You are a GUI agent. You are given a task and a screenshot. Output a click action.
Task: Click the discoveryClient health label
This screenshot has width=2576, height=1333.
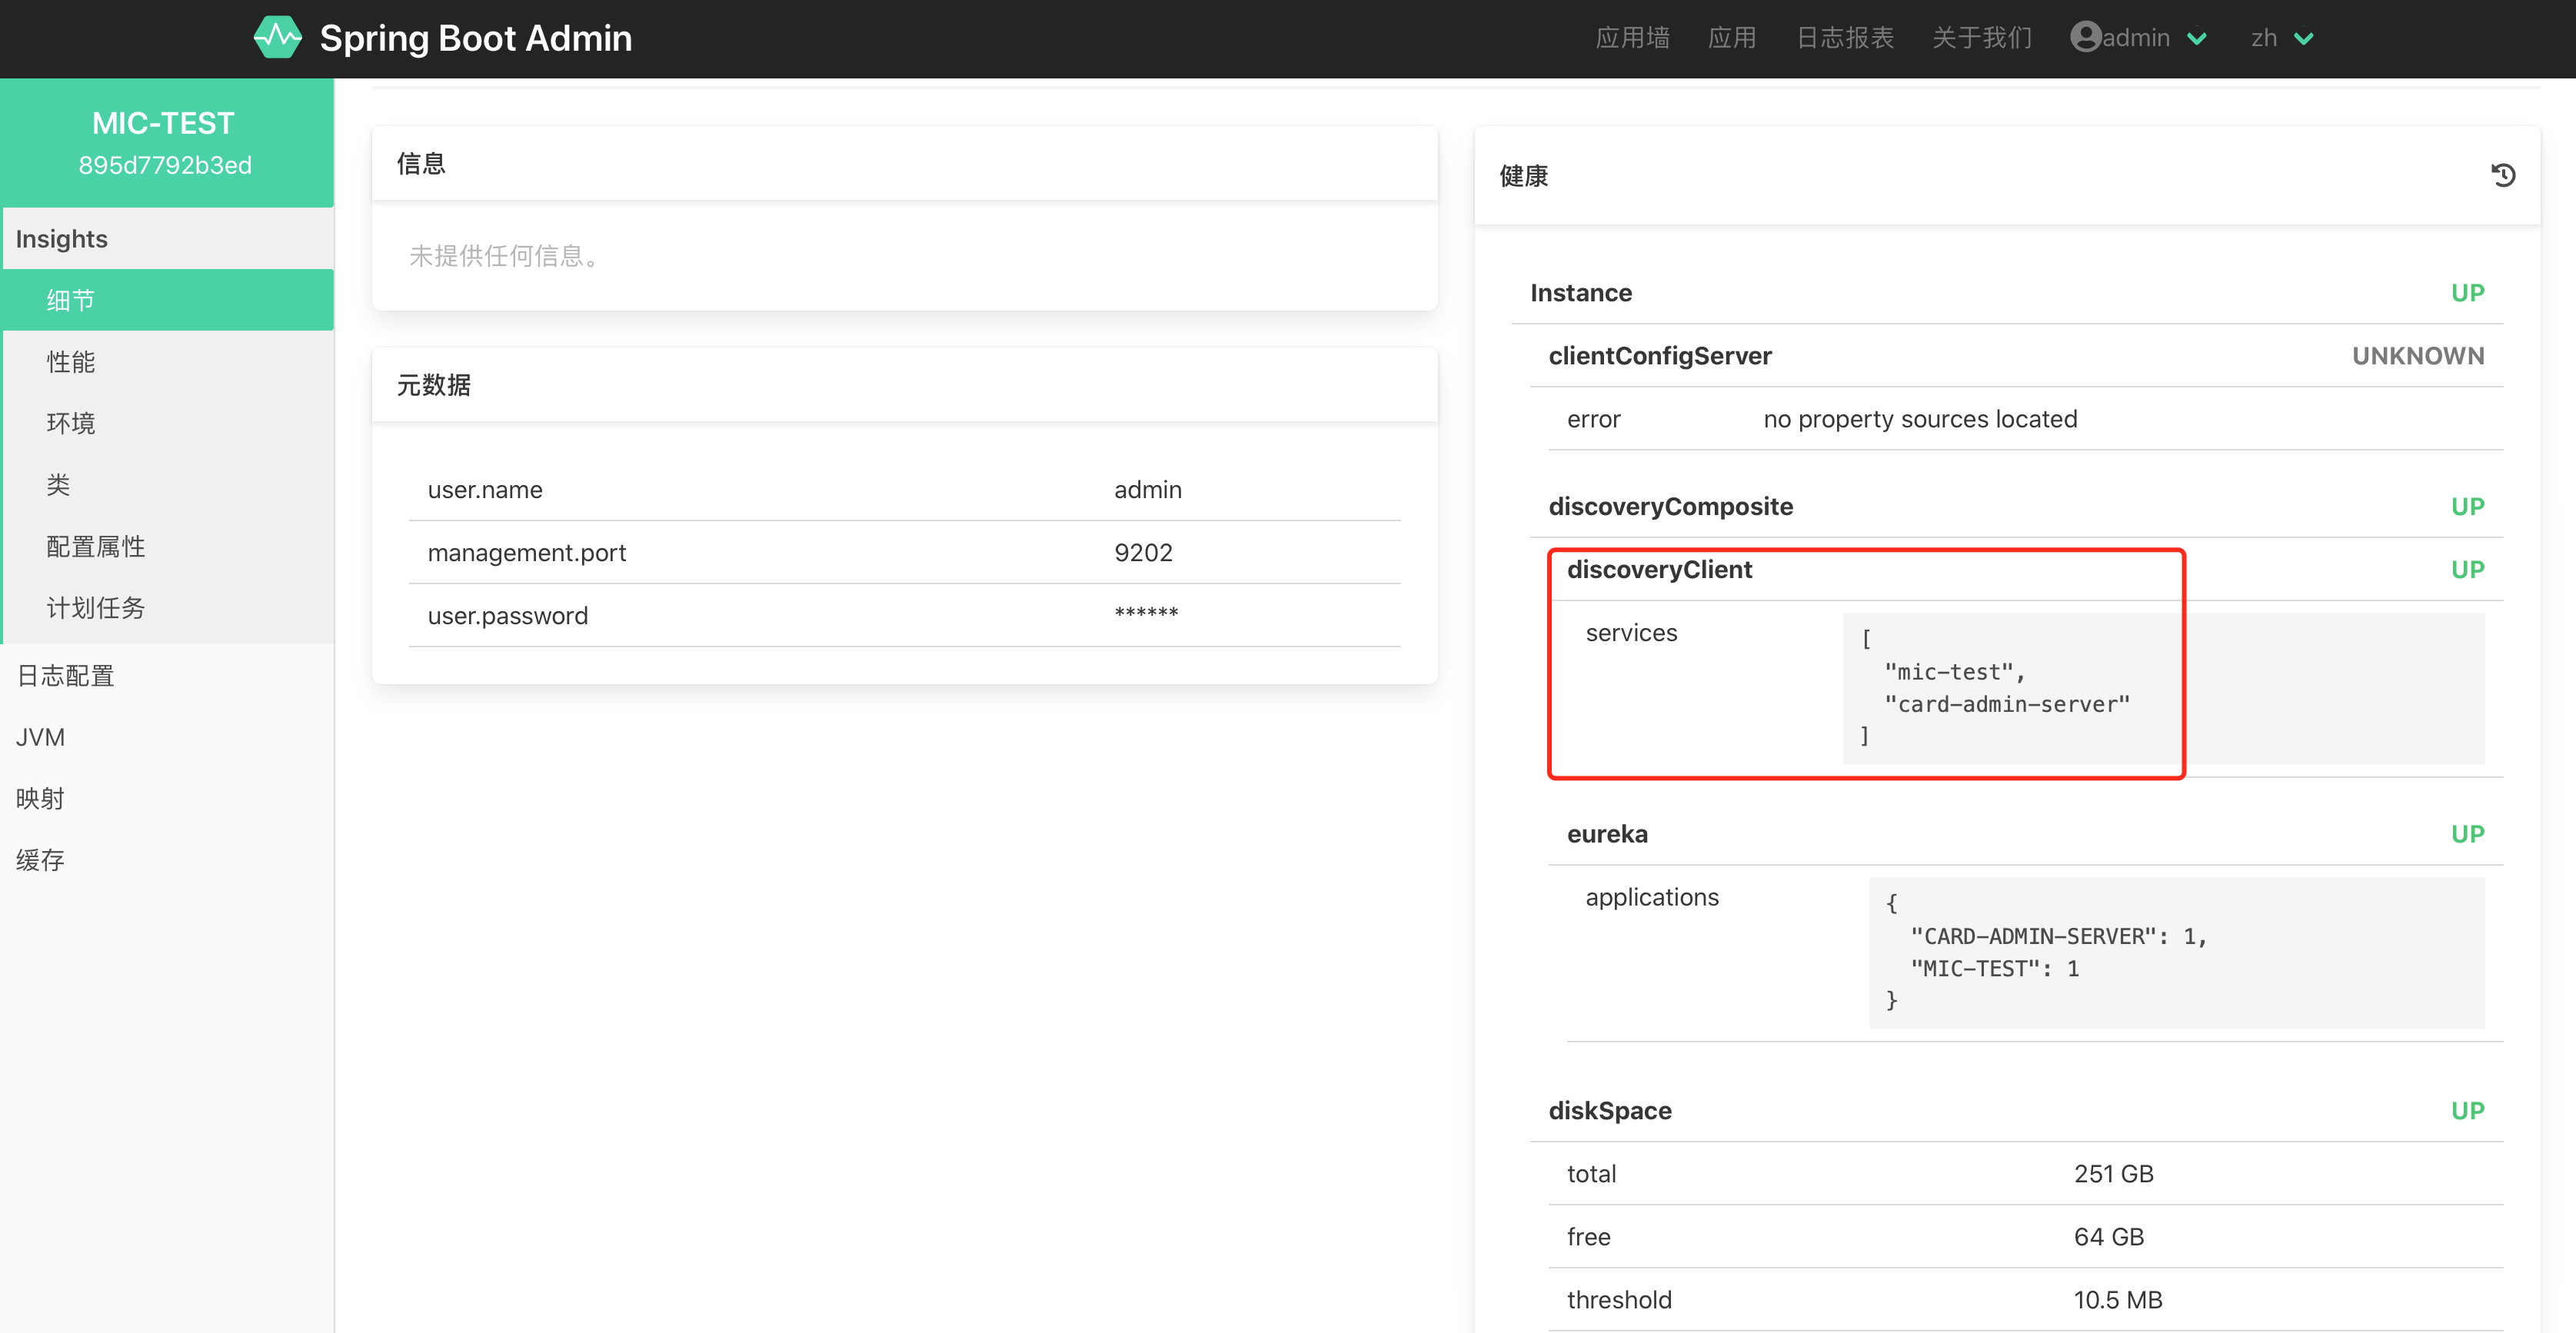[x=1659, y=570]
